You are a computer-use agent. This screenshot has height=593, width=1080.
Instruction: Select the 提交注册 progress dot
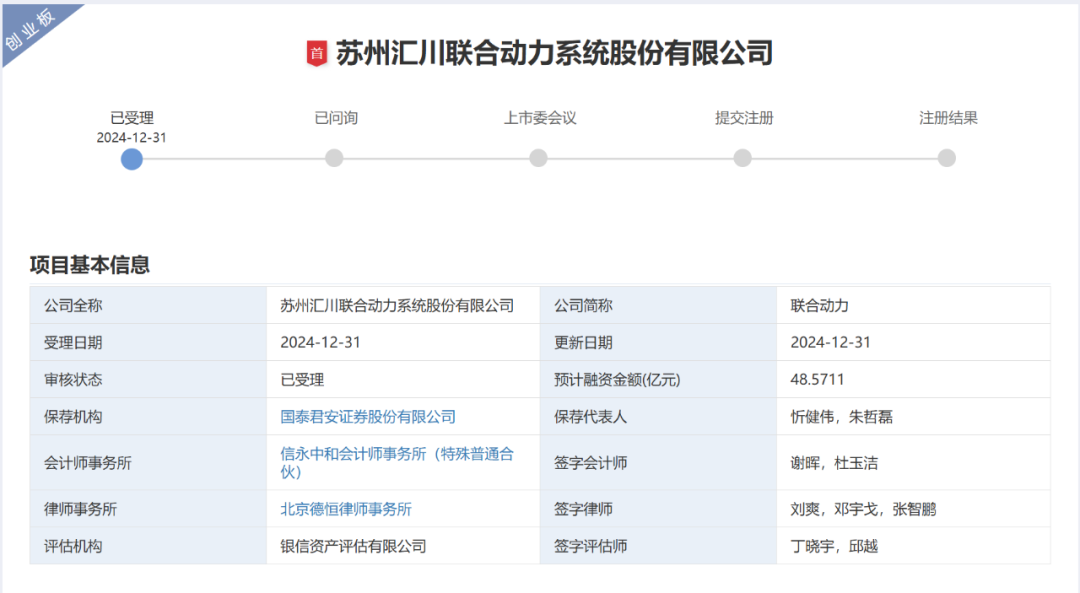click(x=742, y=158)
